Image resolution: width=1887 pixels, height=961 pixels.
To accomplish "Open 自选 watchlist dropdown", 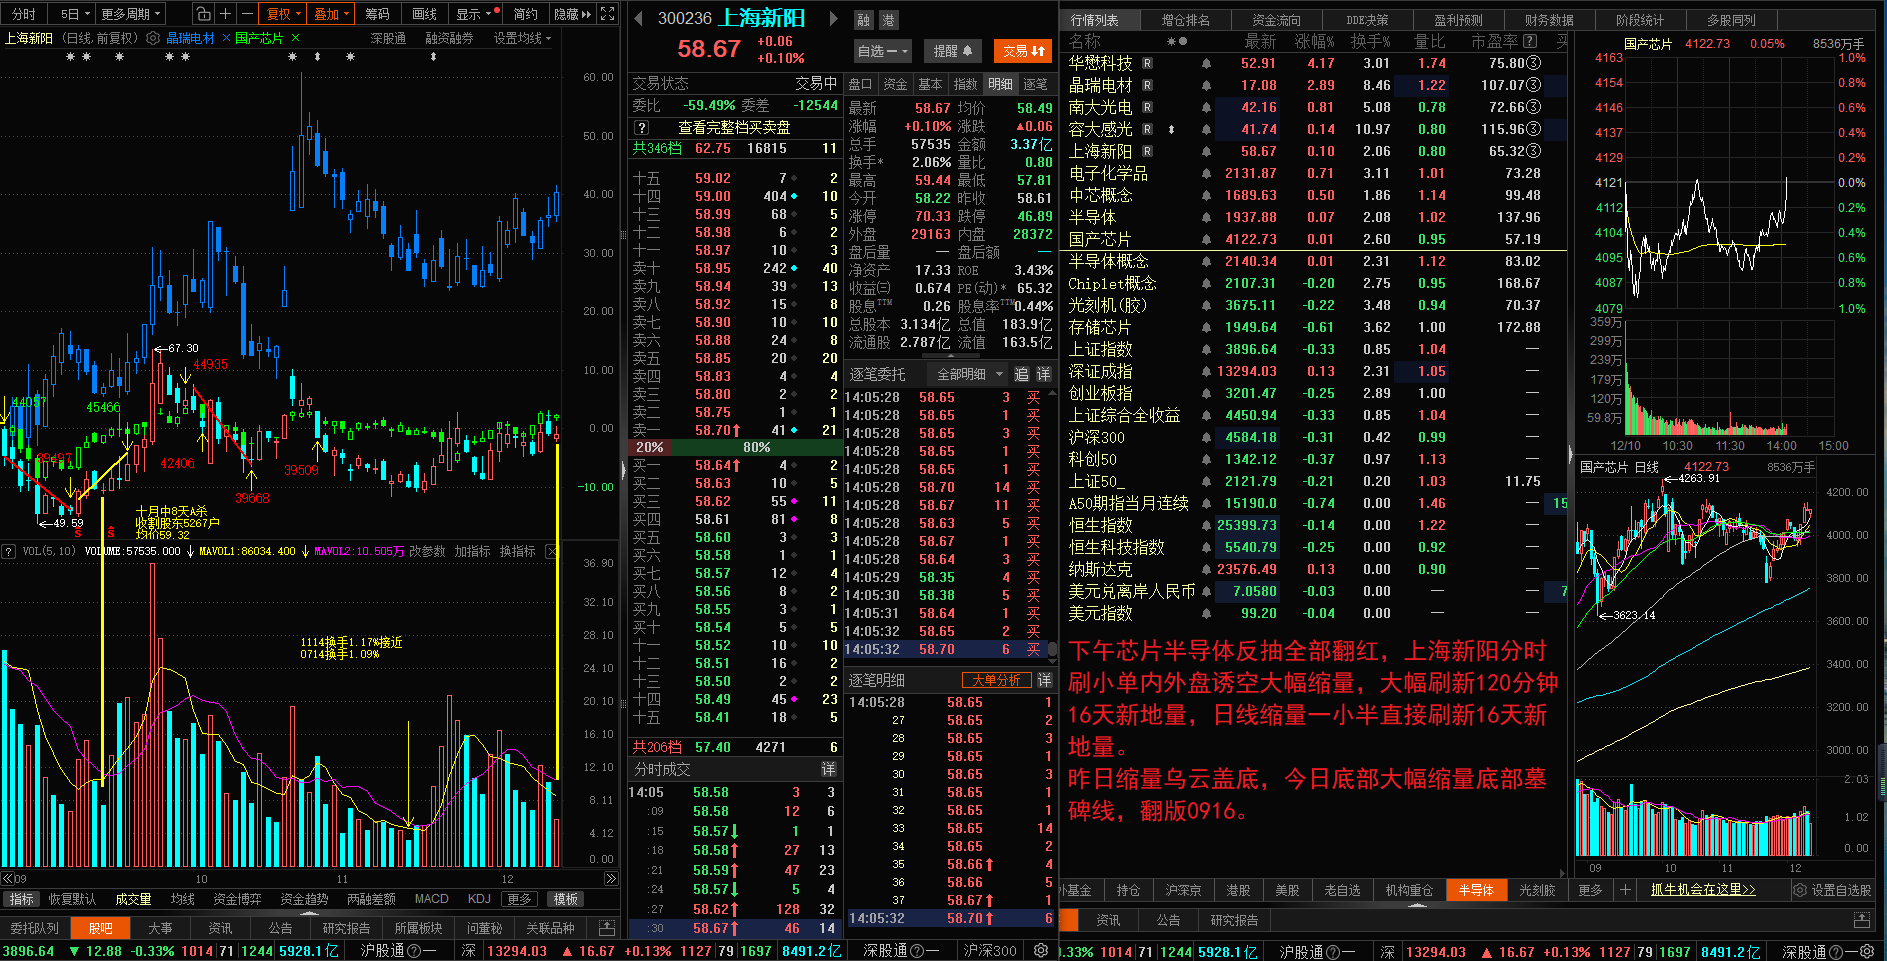I will pos(883,51).
